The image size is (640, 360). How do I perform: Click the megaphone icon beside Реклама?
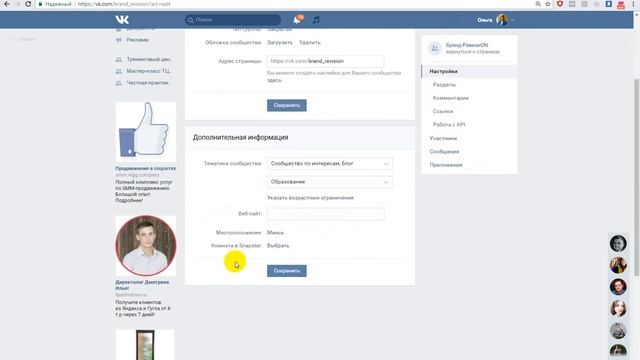point(119,40)
